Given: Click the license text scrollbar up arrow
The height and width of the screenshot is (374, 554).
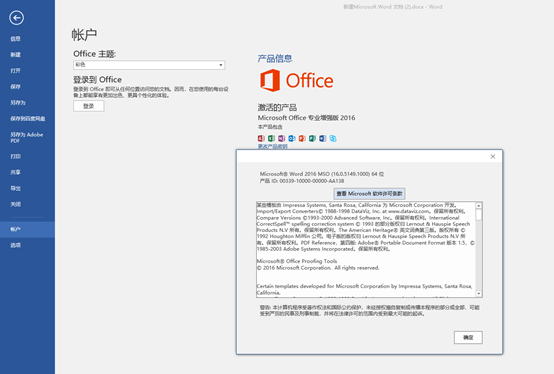Looking at the screenshot, I should coord(479,206).
